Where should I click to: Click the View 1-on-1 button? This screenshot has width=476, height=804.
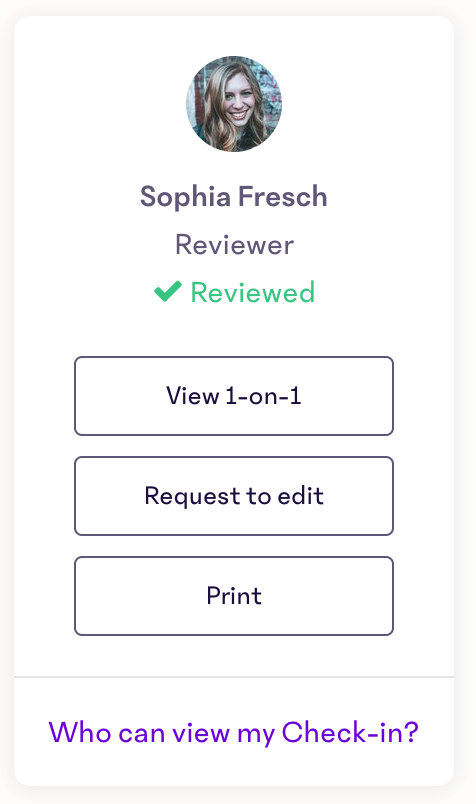coord(234,396)
